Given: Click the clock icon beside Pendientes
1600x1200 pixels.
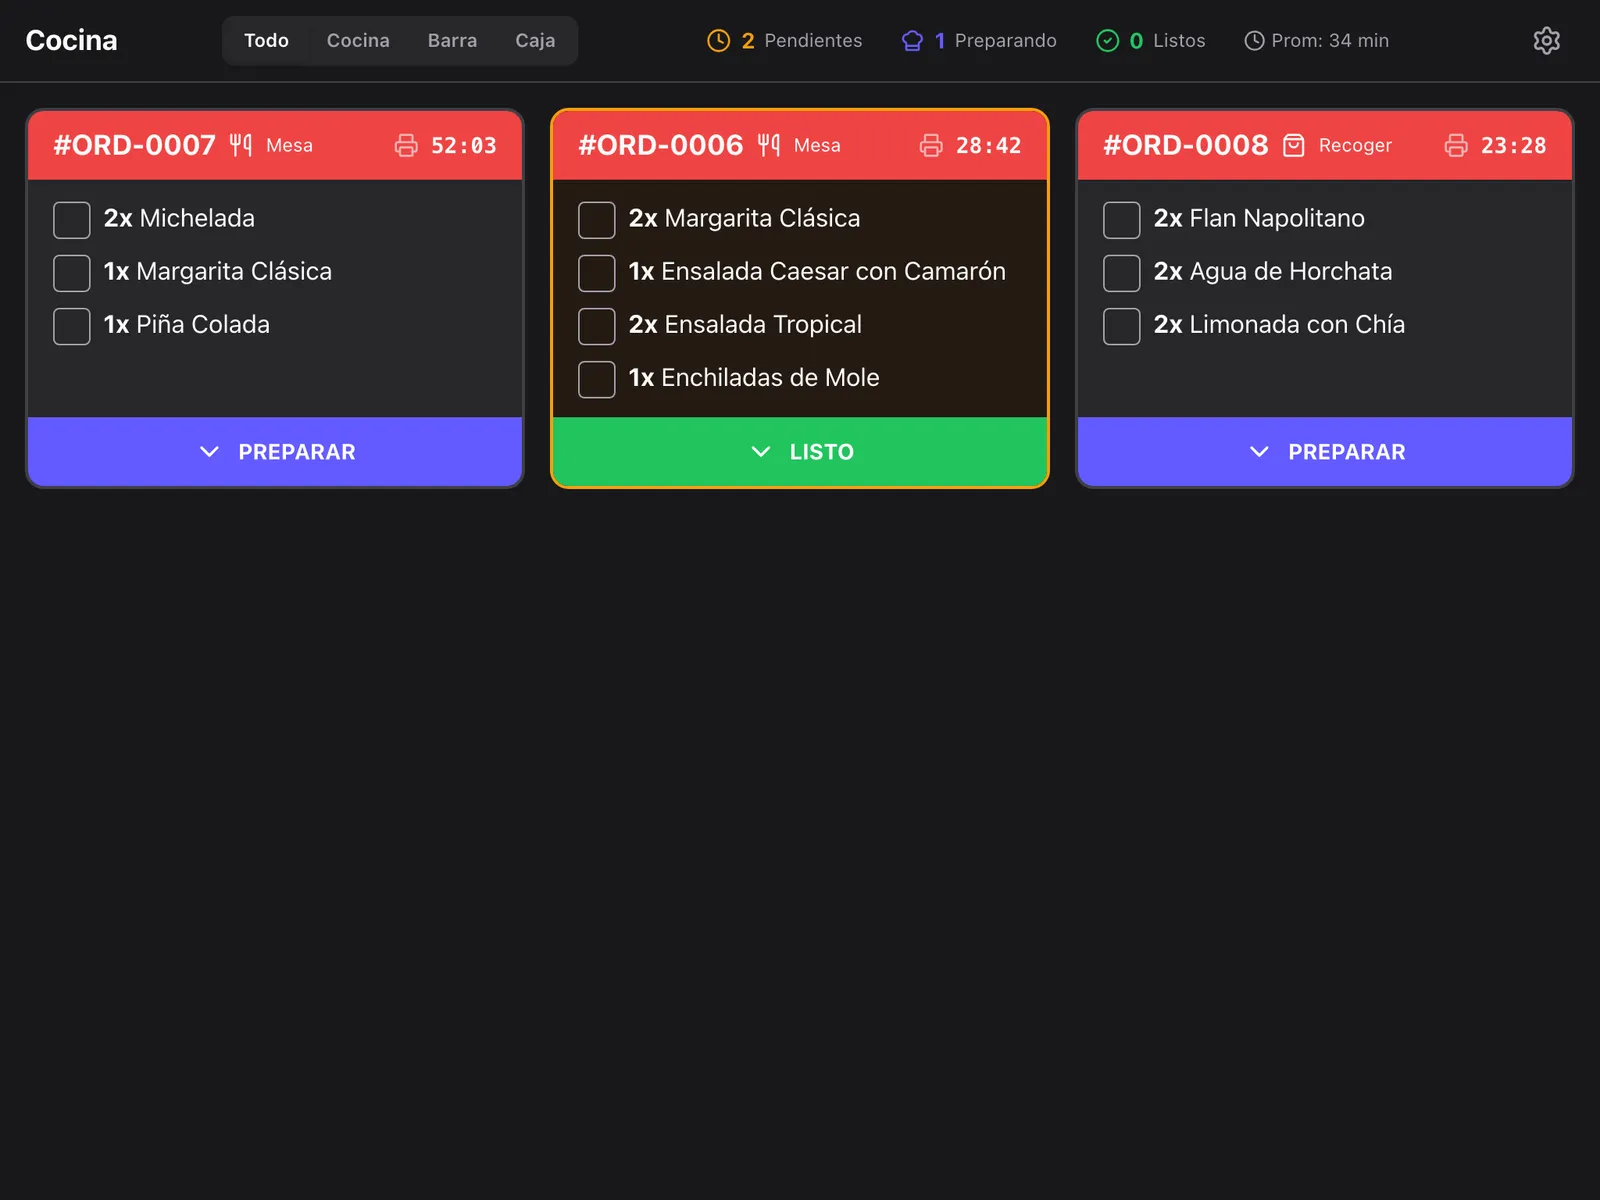Looking at the screenshot, I should 718,40.
